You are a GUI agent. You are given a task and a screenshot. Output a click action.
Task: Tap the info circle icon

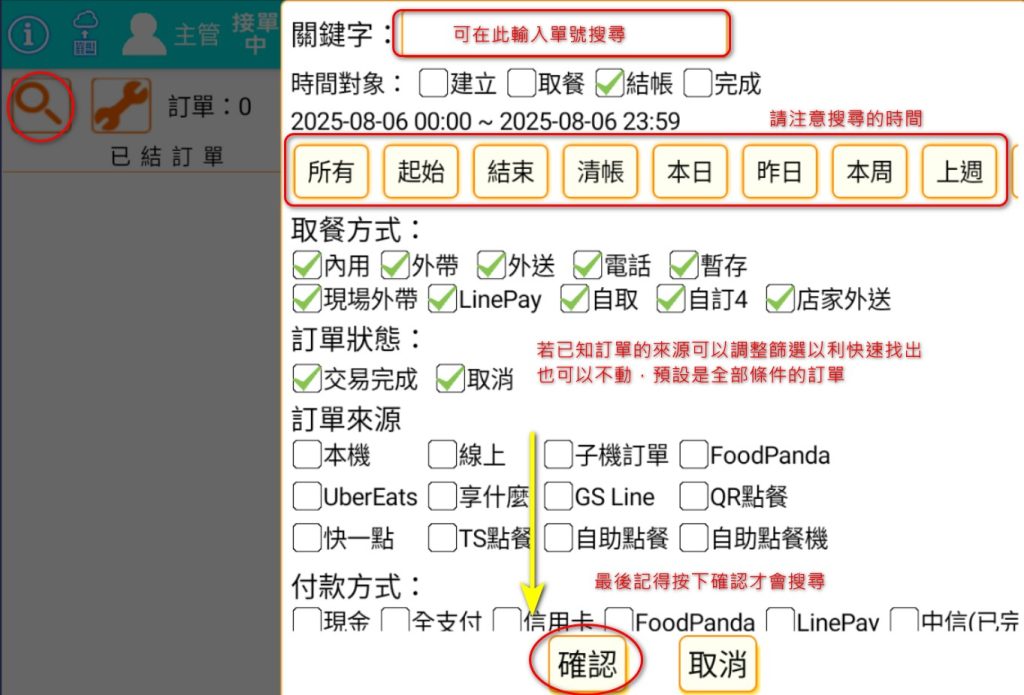[x=29, y=34]
